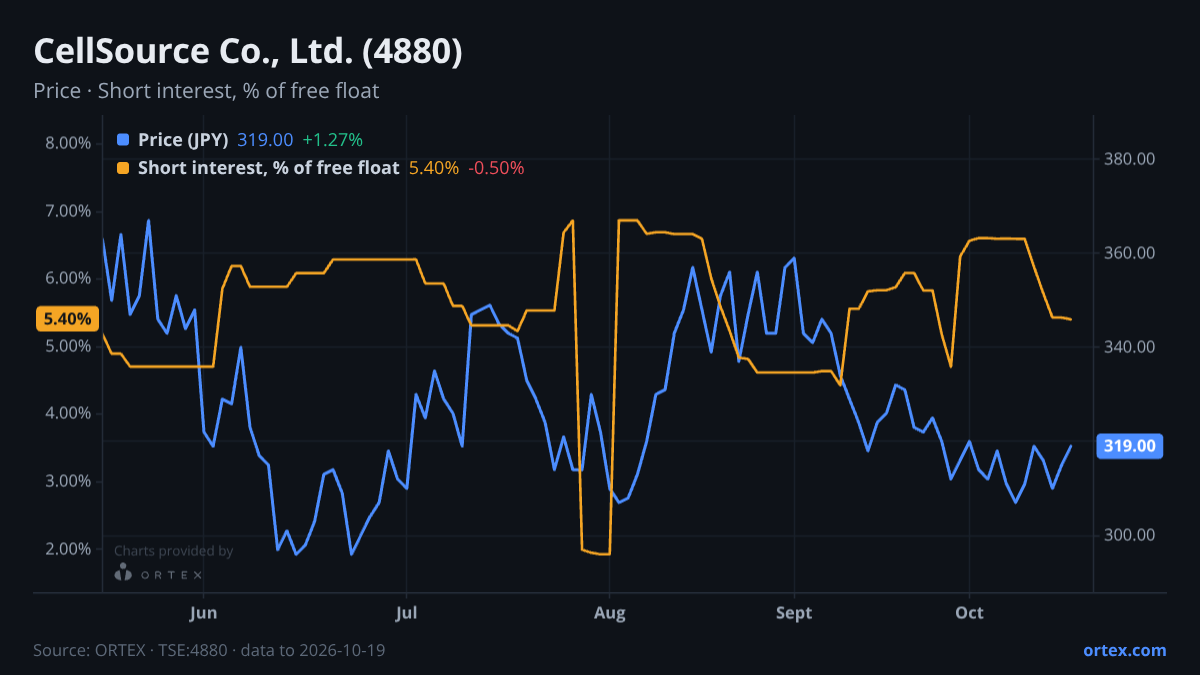
Task: Click the Sept x-axis label
Action: pyautogui.click(x=794, y=612)
